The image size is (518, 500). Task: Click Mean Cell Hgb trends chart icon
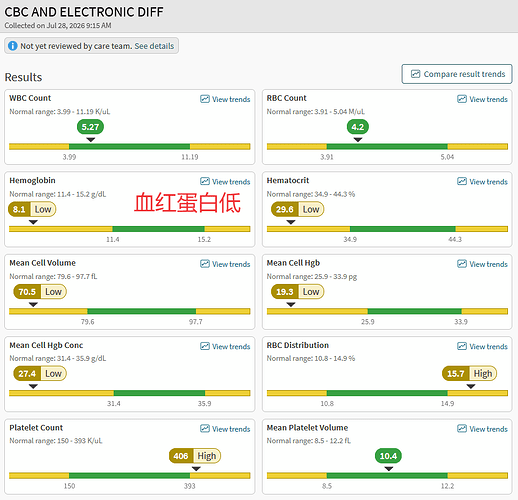tap(462, 264)
